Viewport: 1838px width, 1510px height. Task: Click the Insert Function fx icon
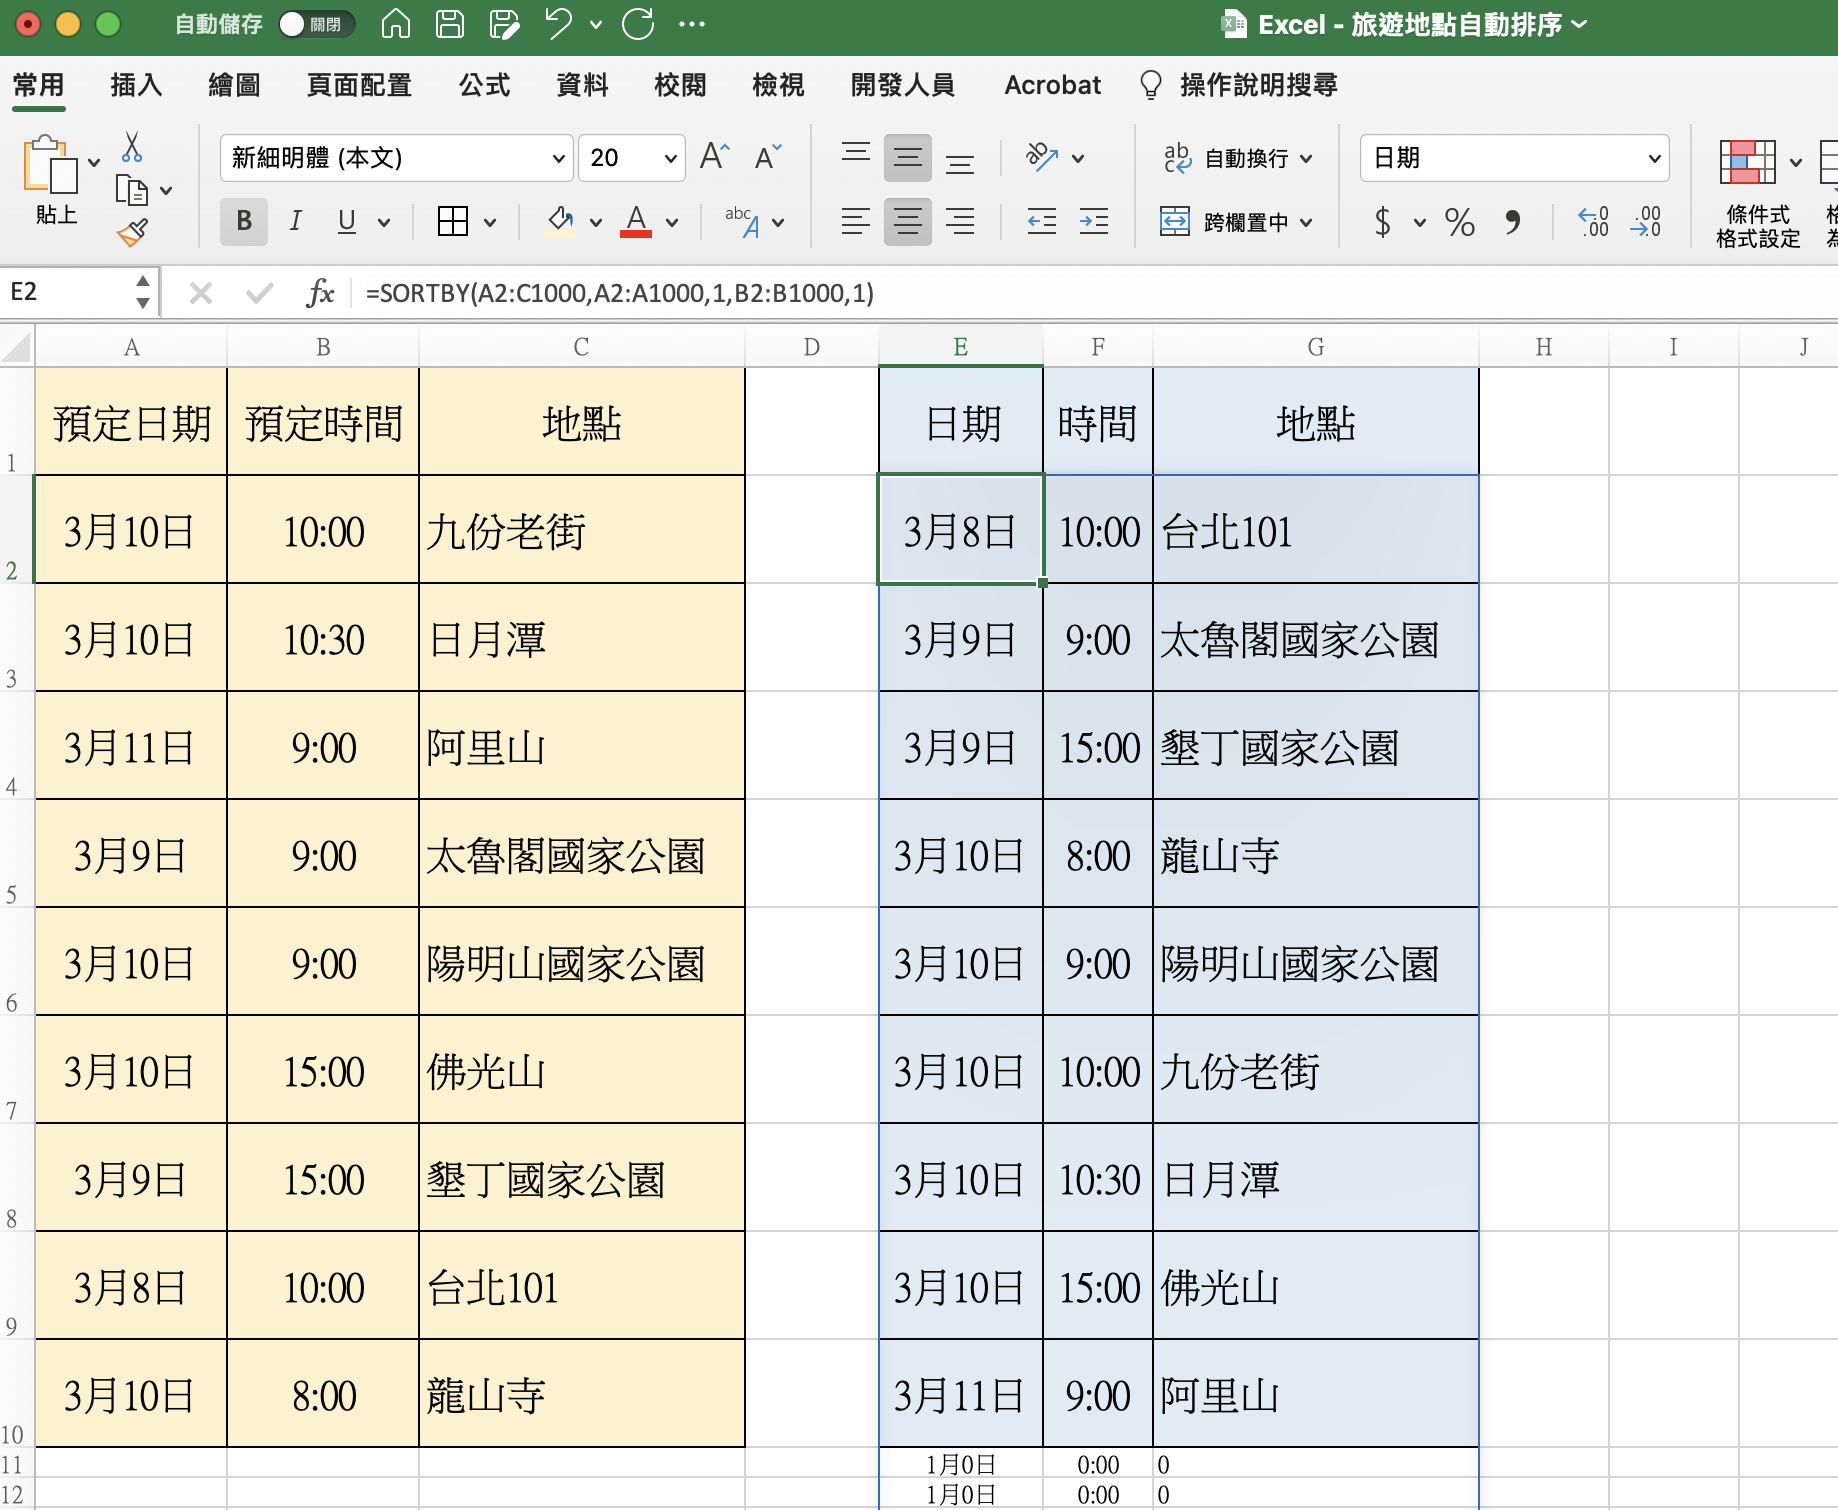click(320, 293)
